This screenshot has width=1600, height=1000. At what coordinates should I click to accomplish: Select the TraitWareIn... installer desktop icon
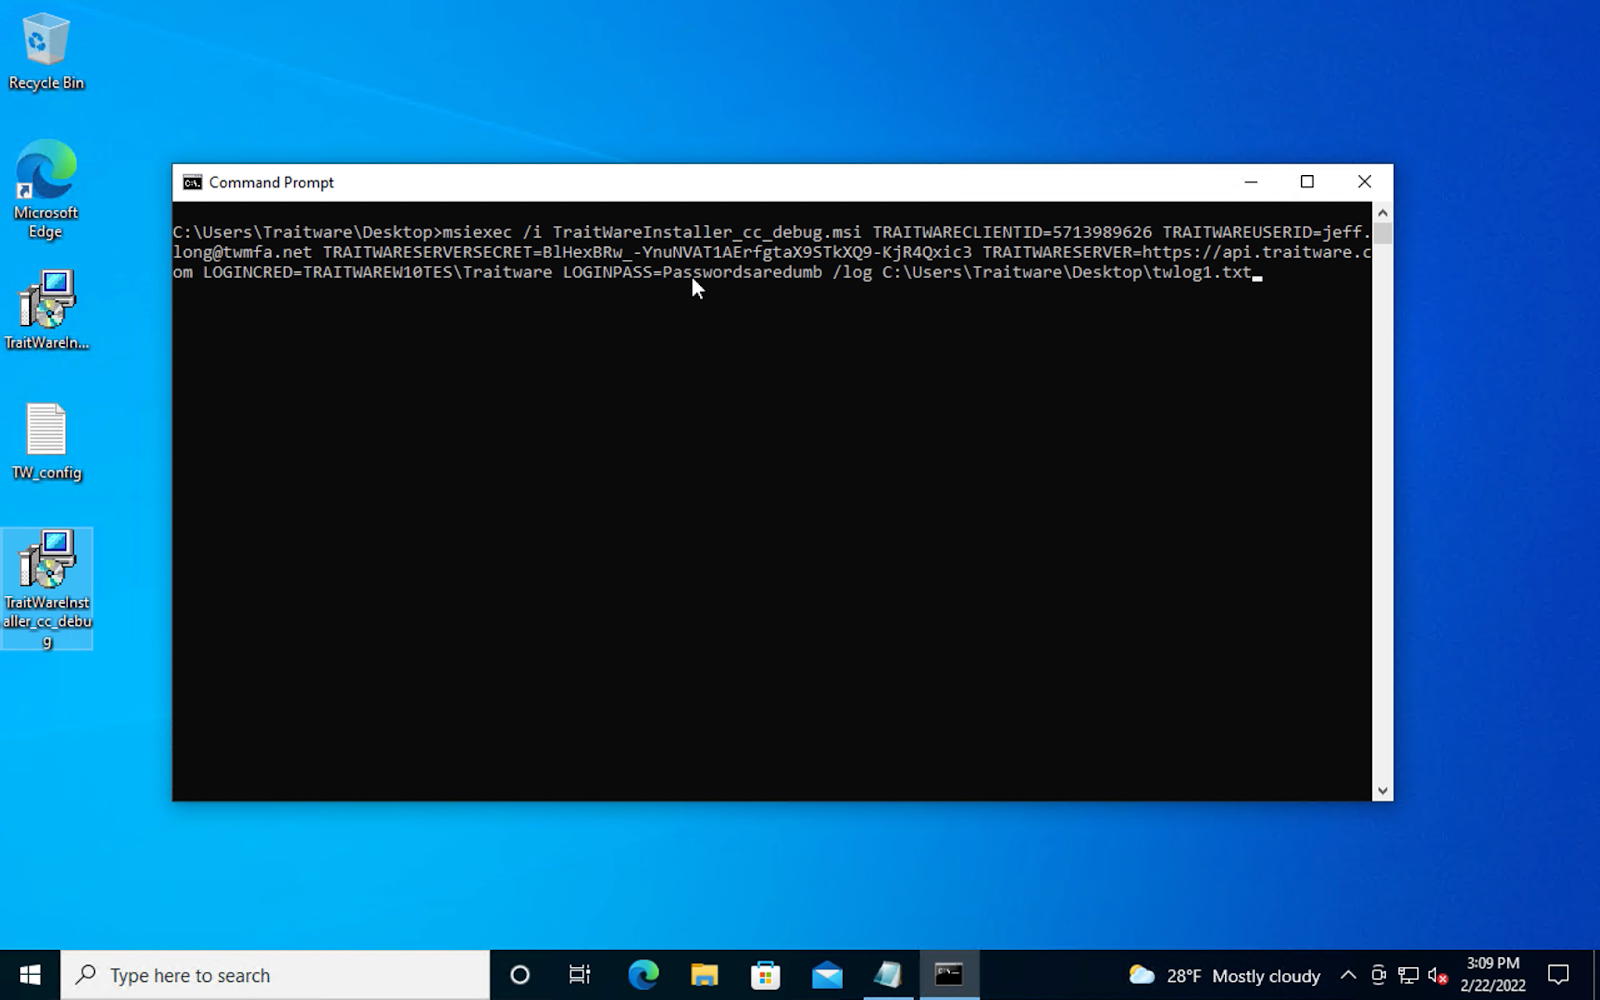click(x=46, y=310)
